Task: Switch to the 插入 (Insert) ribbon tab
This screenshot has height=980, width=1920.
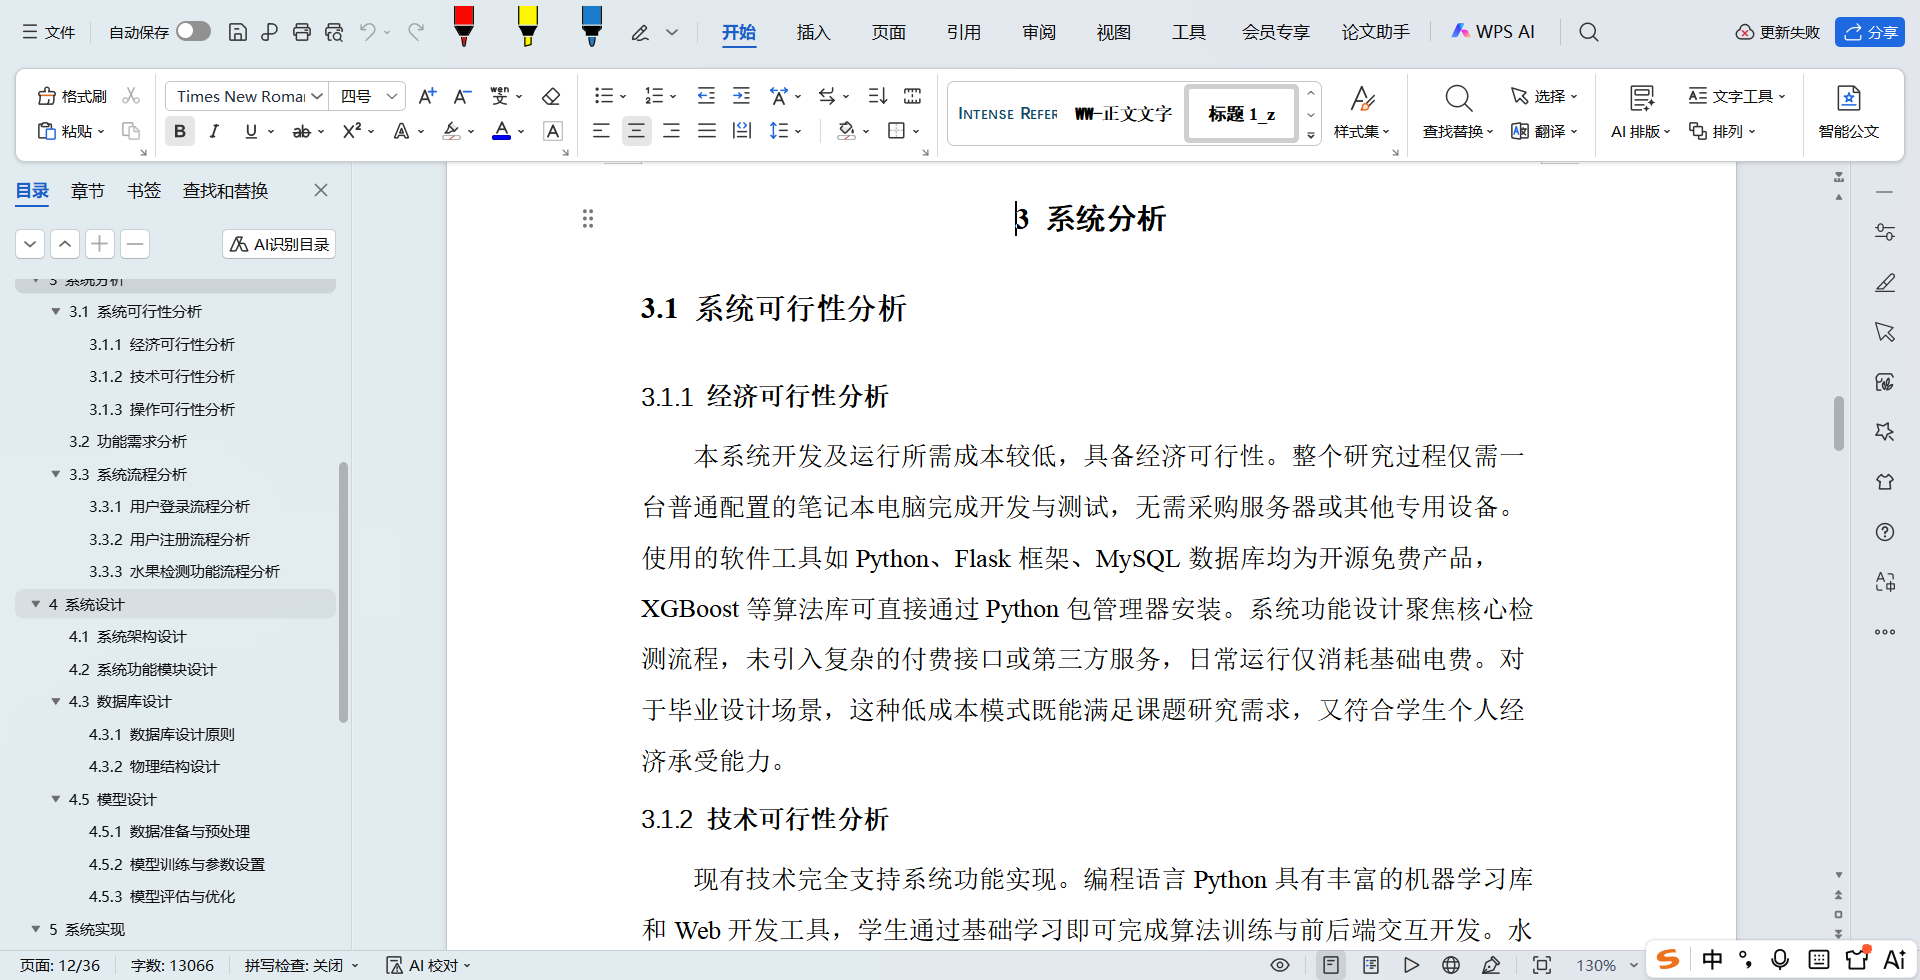Action: coord(813,32)
